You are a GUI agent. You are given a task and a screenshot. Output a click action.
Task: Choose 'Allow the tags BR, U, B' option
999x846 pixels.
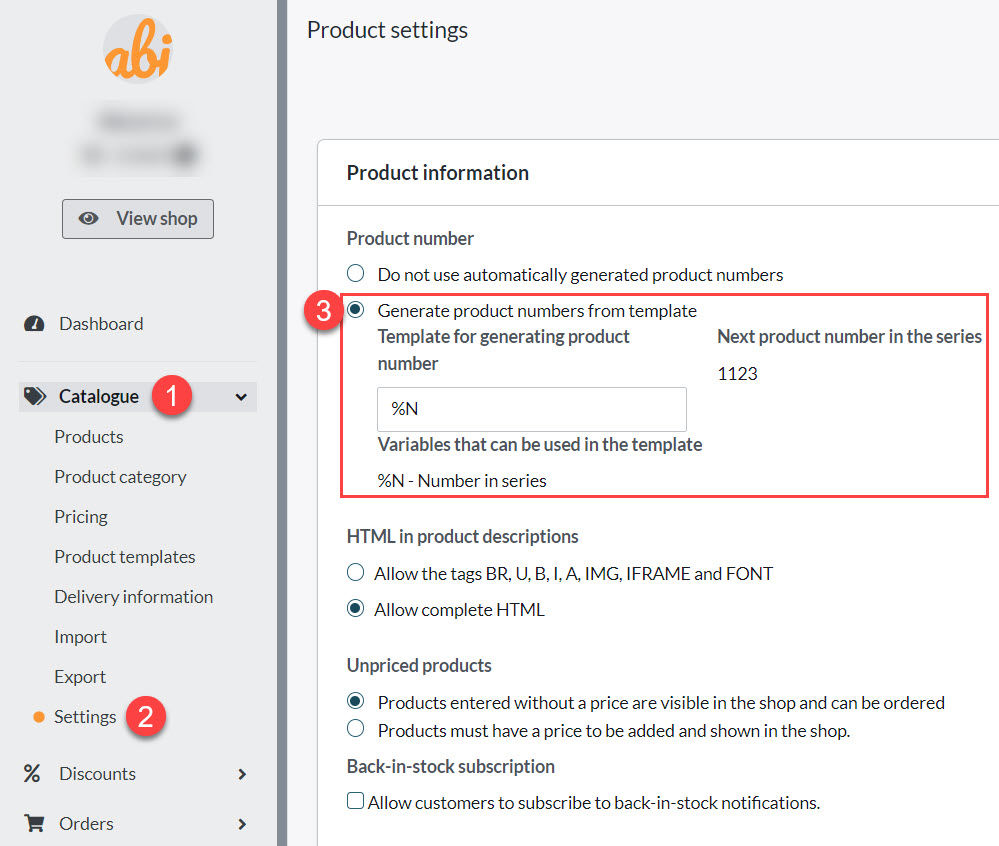355,574
